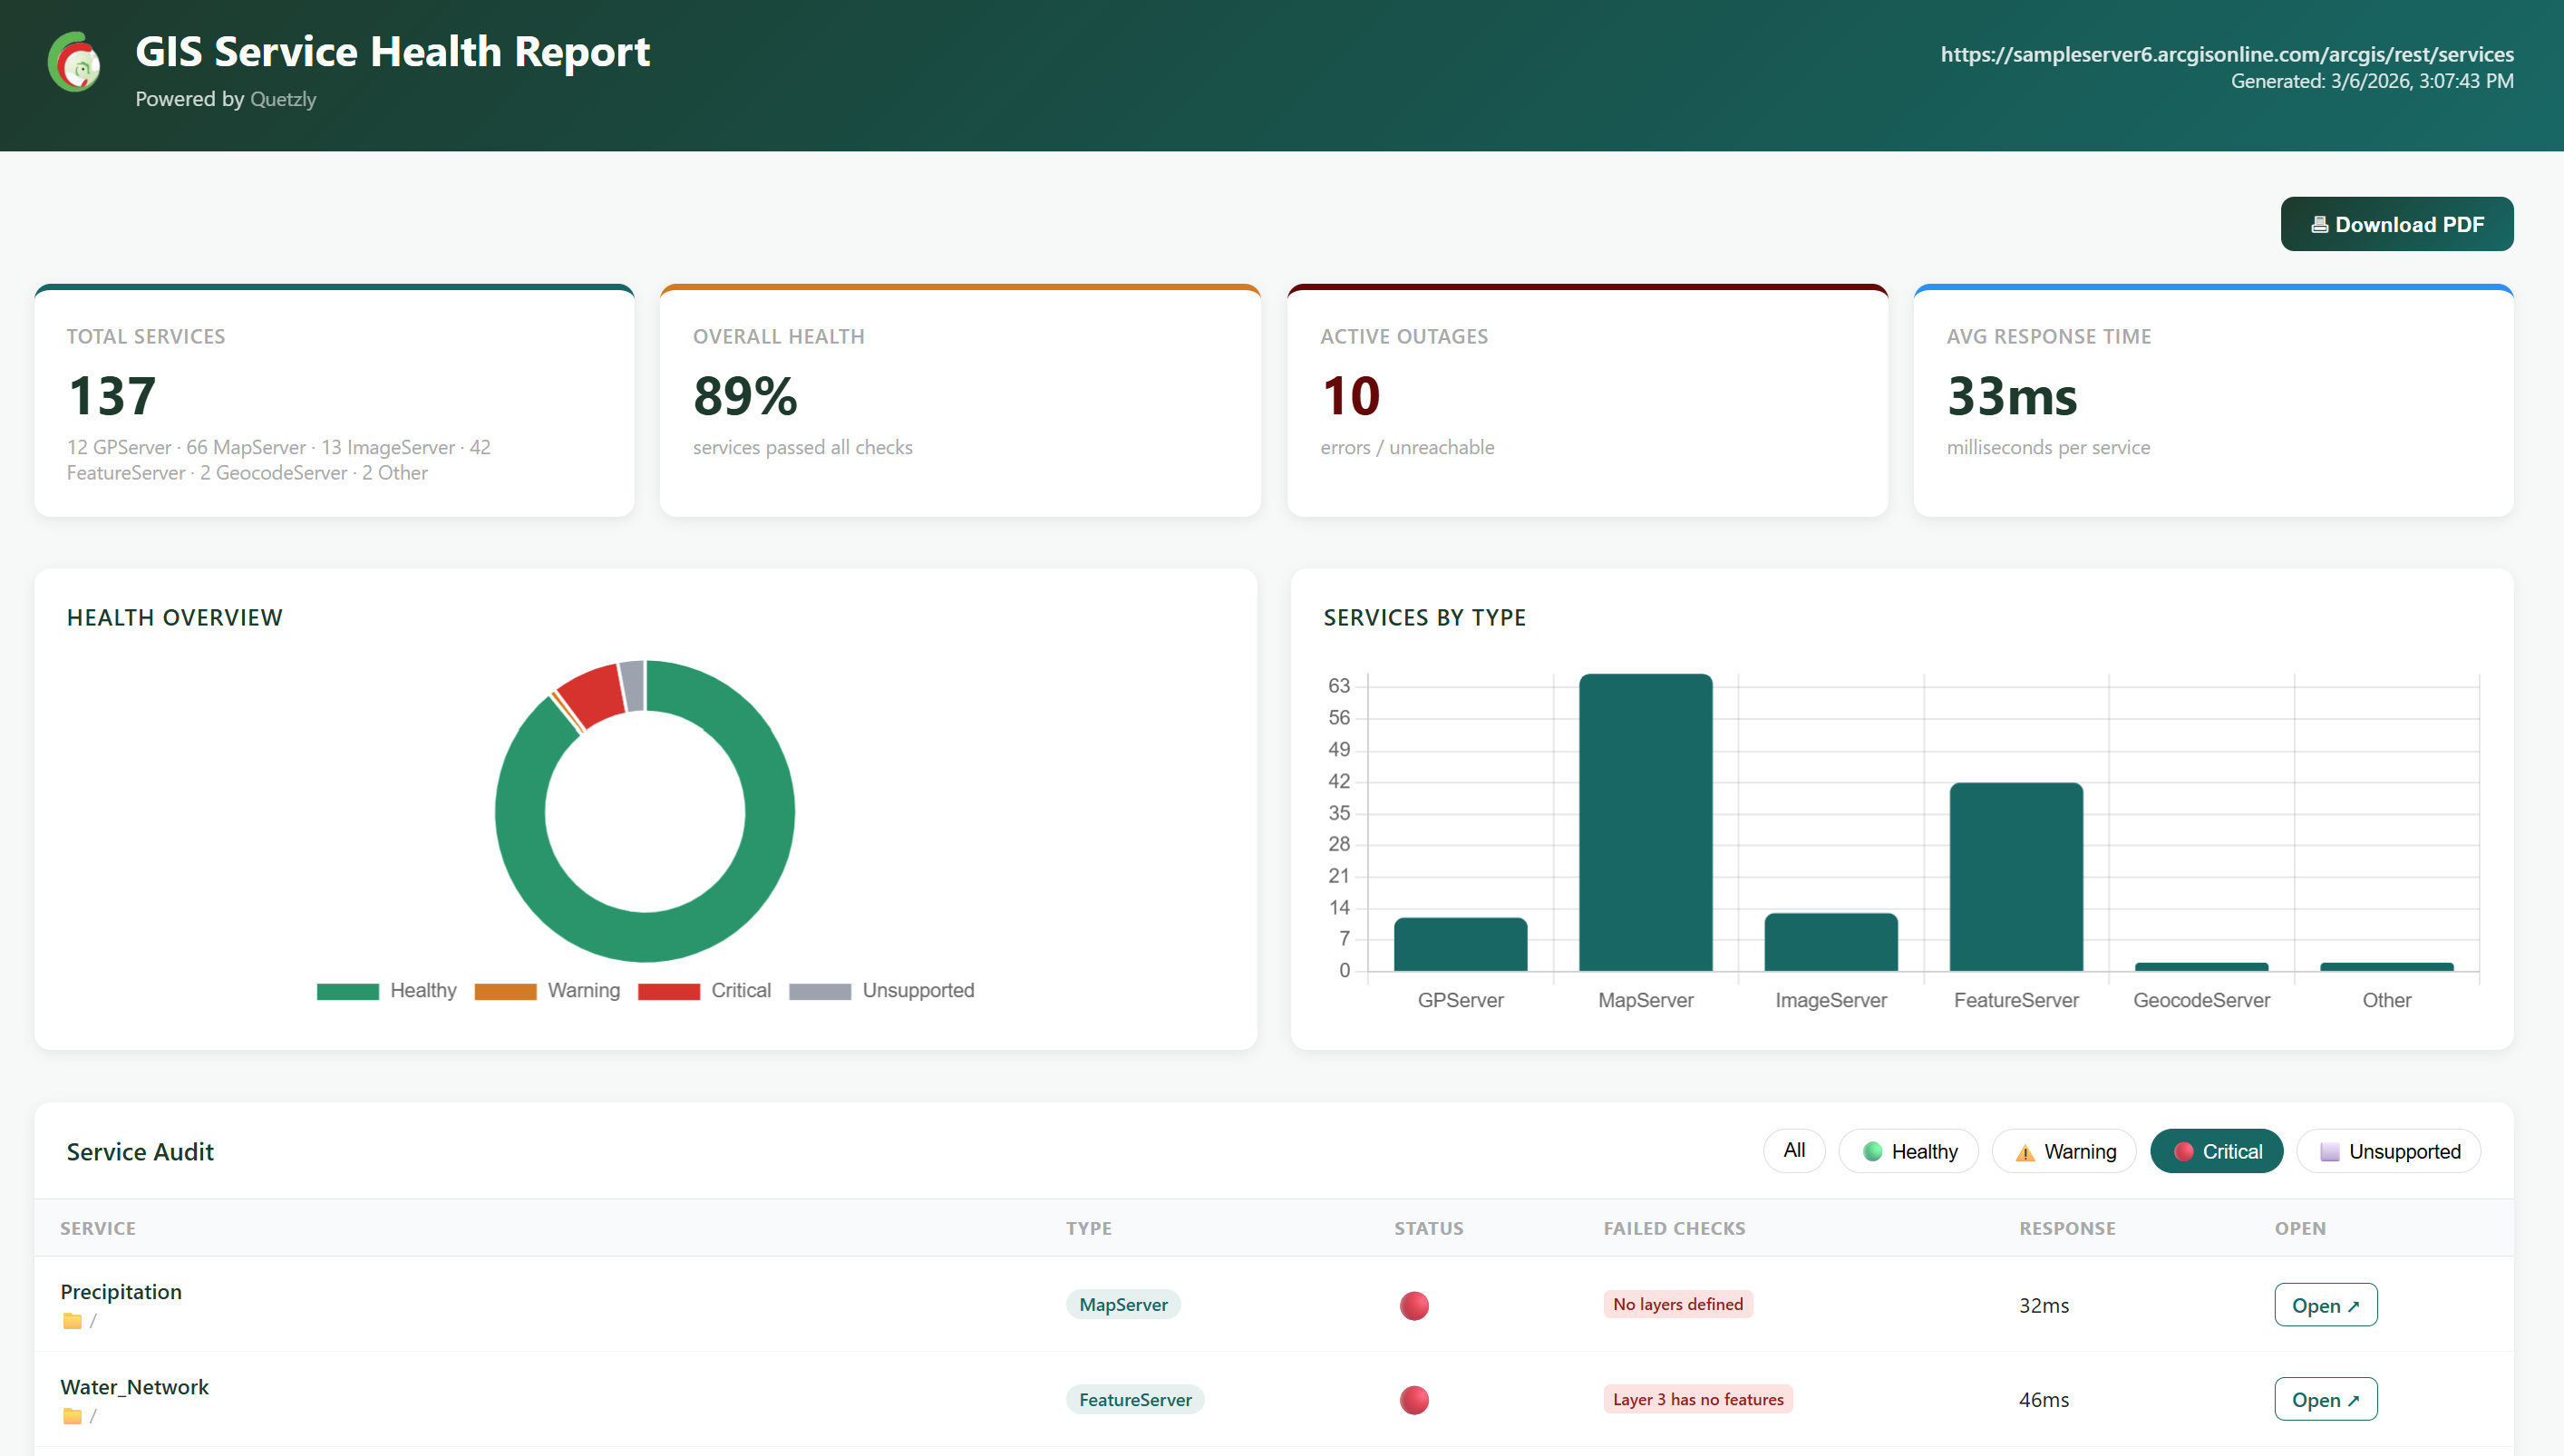Toggle the Unsupported filter in Service Audit

[2389, 1151]
